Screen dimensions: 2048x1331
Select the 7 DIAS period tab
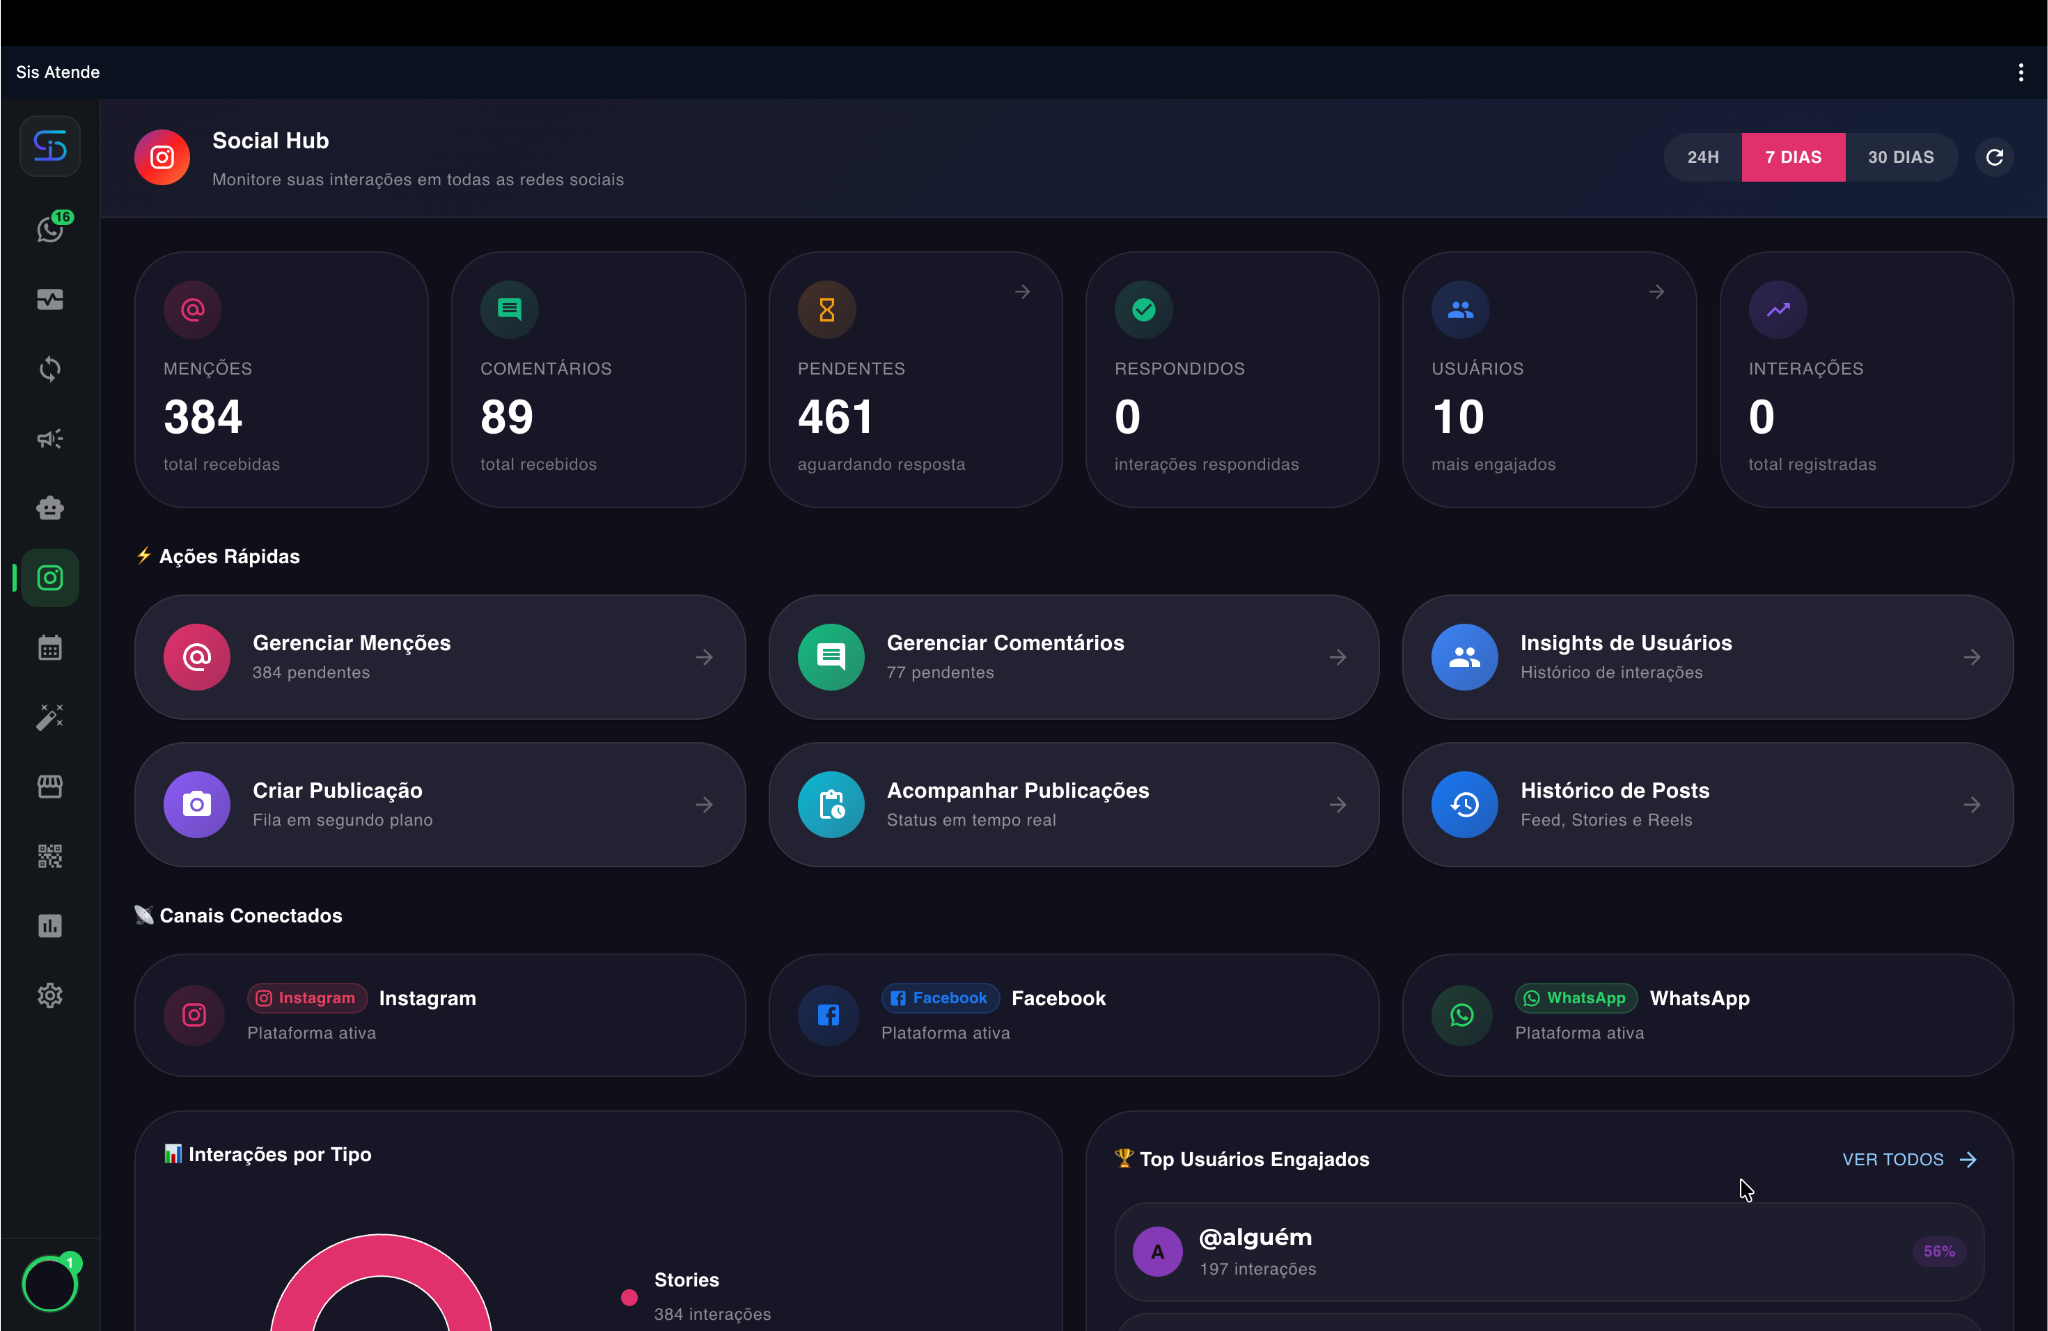[1794, 157]
